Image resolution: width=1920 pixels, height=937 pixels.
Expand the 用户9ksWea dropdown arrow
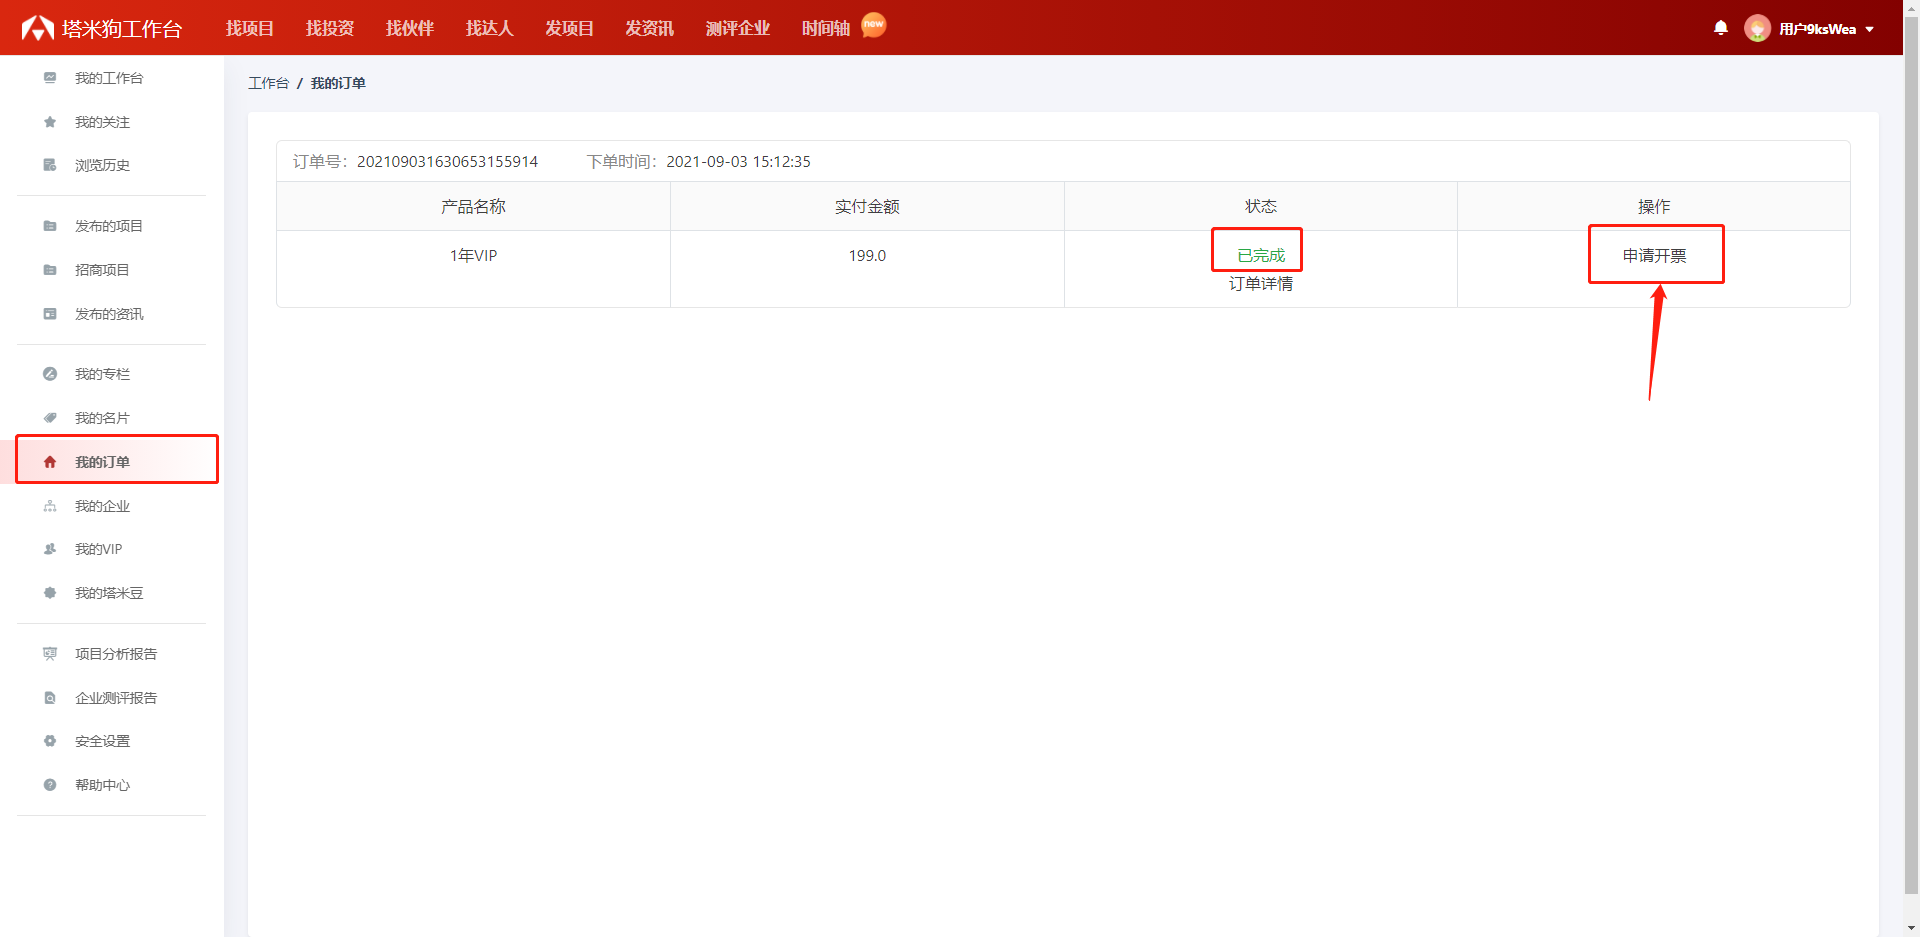(1869, 29)
